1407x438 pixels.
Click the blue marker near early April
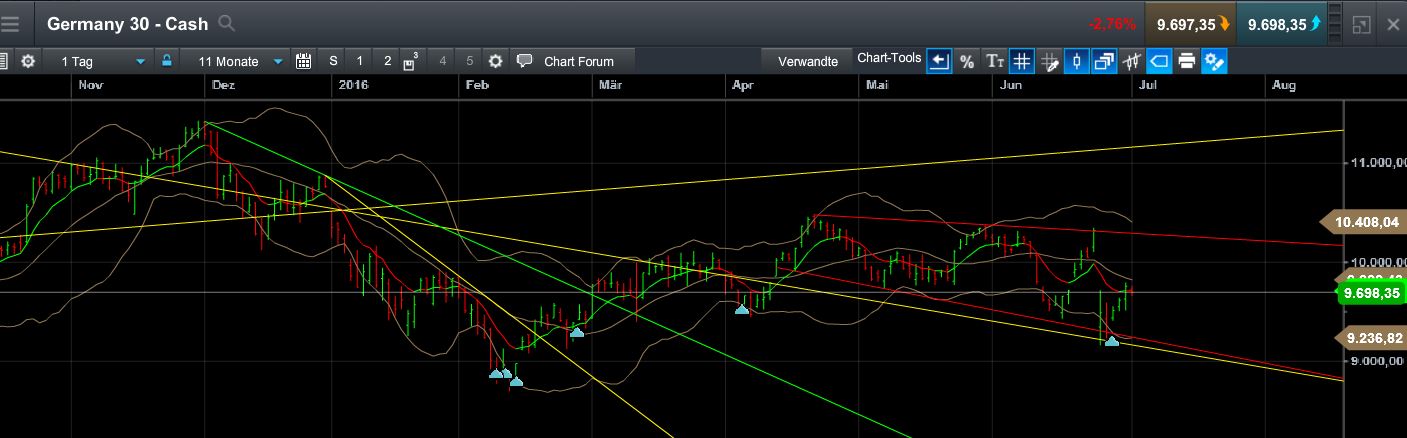point(742,309)
